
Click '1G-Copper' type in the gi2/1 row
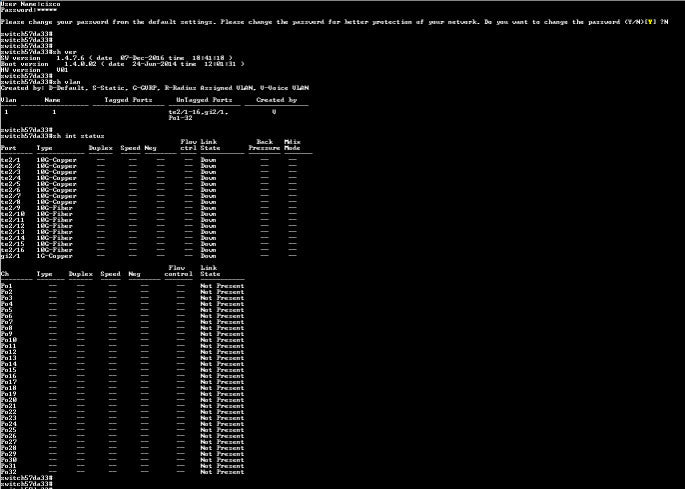[x=55, y=256]
